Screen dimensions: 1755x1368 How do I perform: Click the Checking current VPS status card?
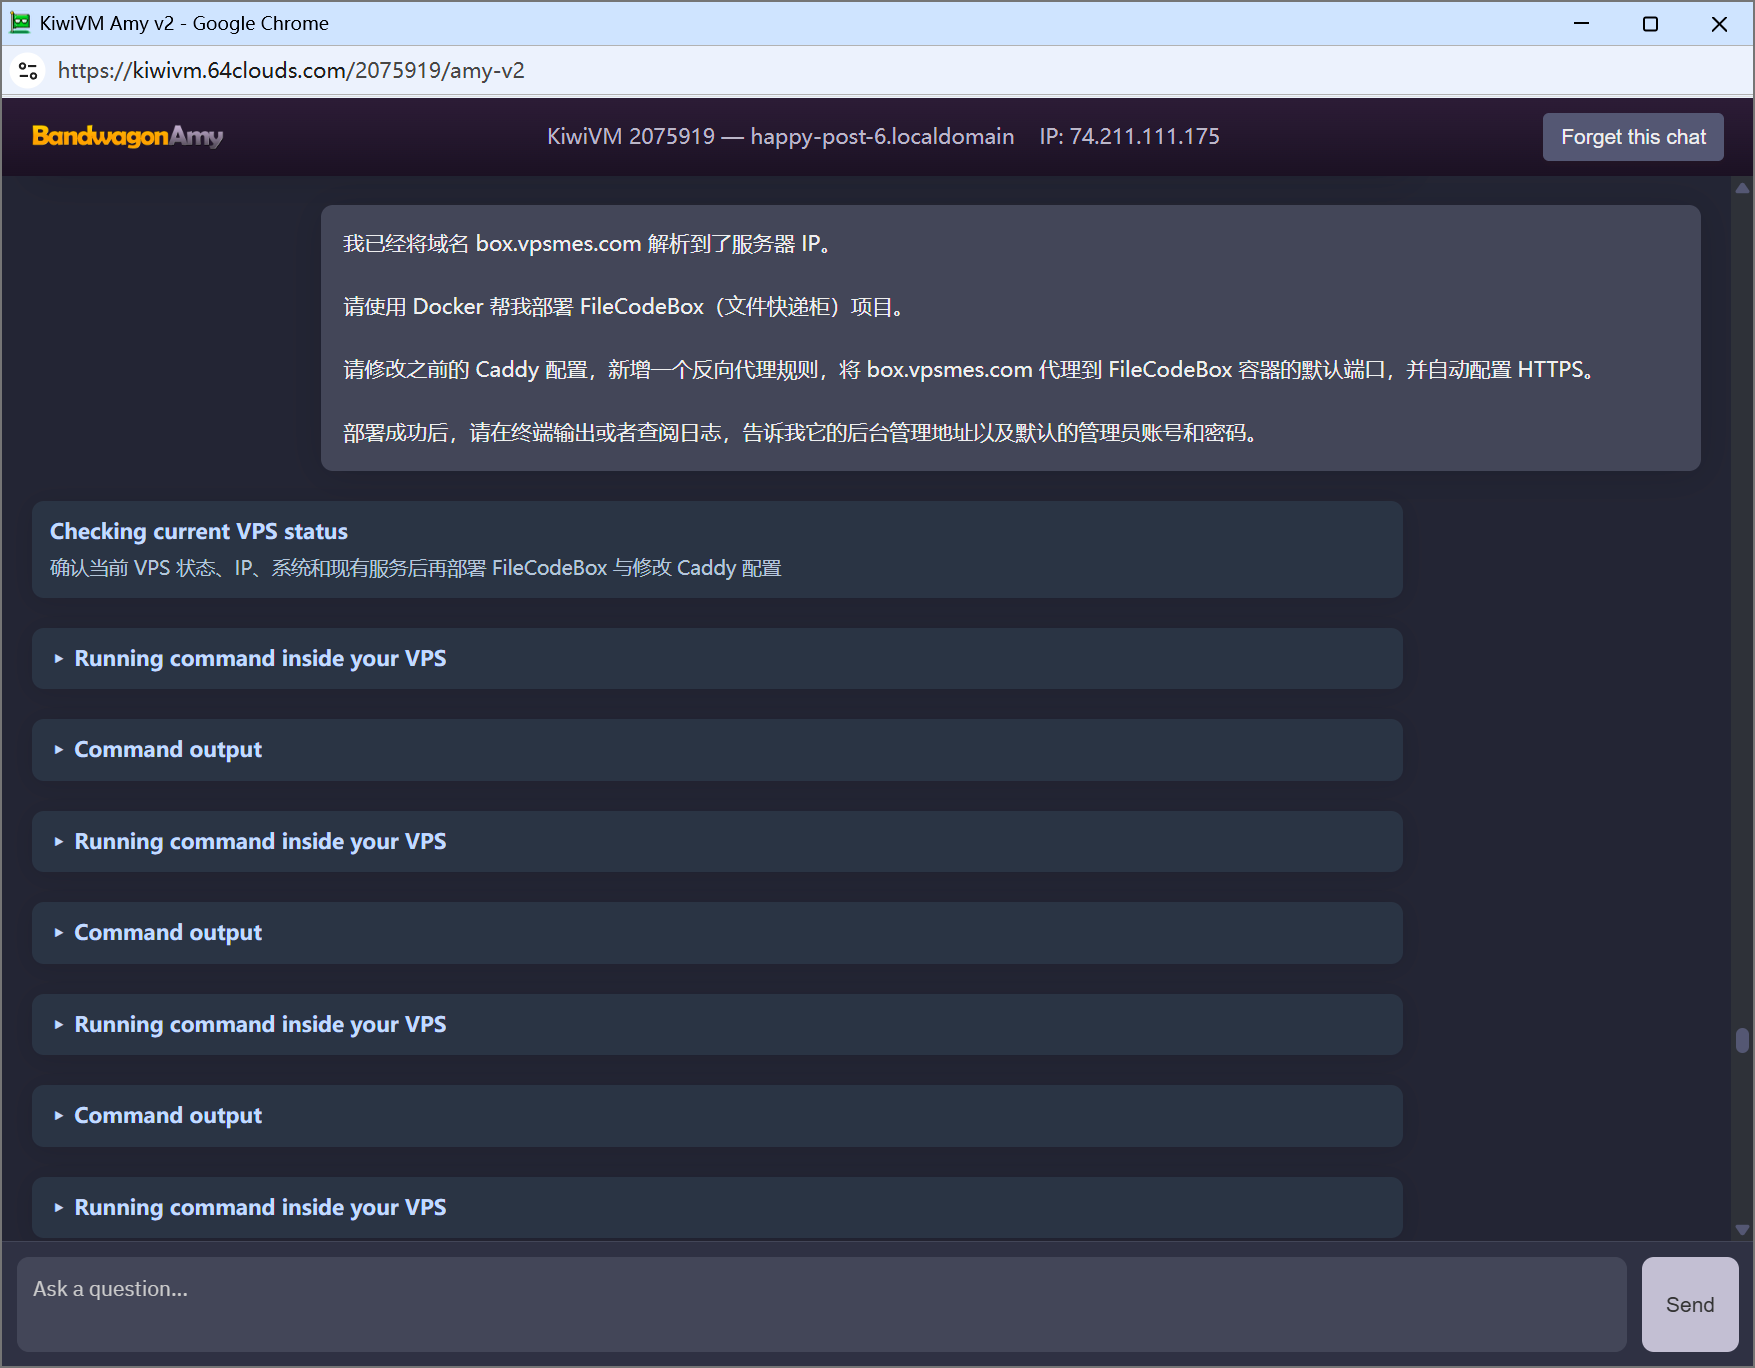point(717,550)
